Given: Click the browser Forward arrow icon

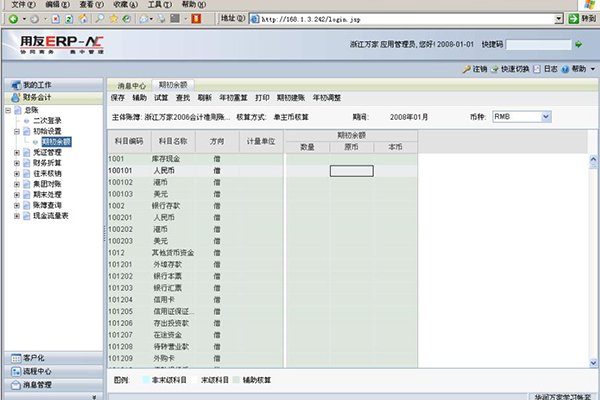Looking at the screenshot, I should pyautogui.click(x=34, y=19).
